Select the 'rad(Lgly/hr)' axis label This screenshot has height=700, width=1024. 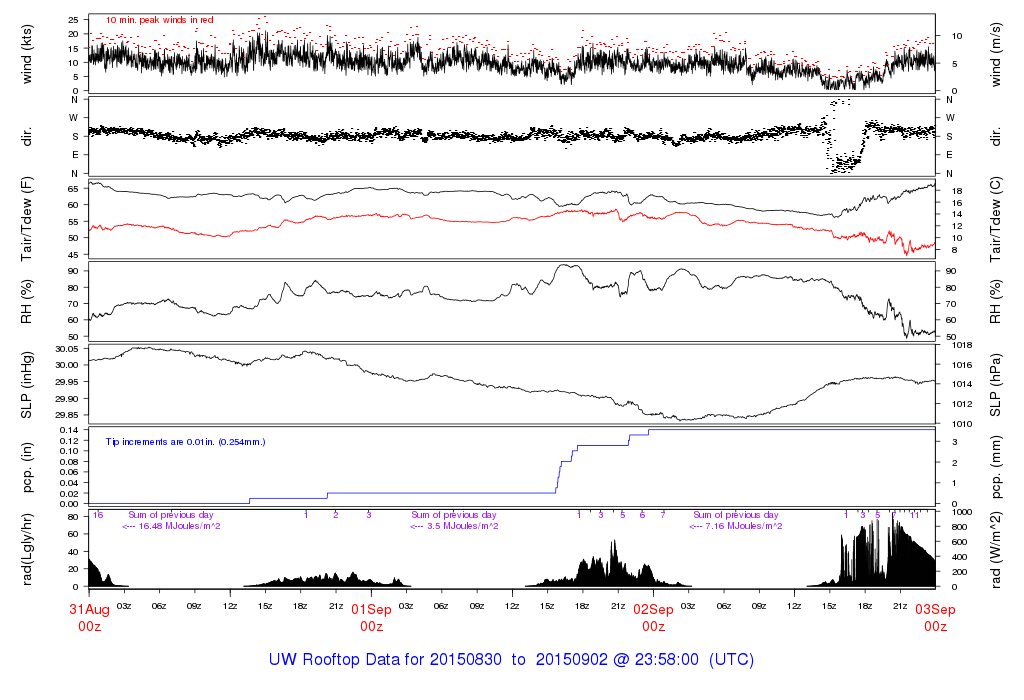coord(27,550)
